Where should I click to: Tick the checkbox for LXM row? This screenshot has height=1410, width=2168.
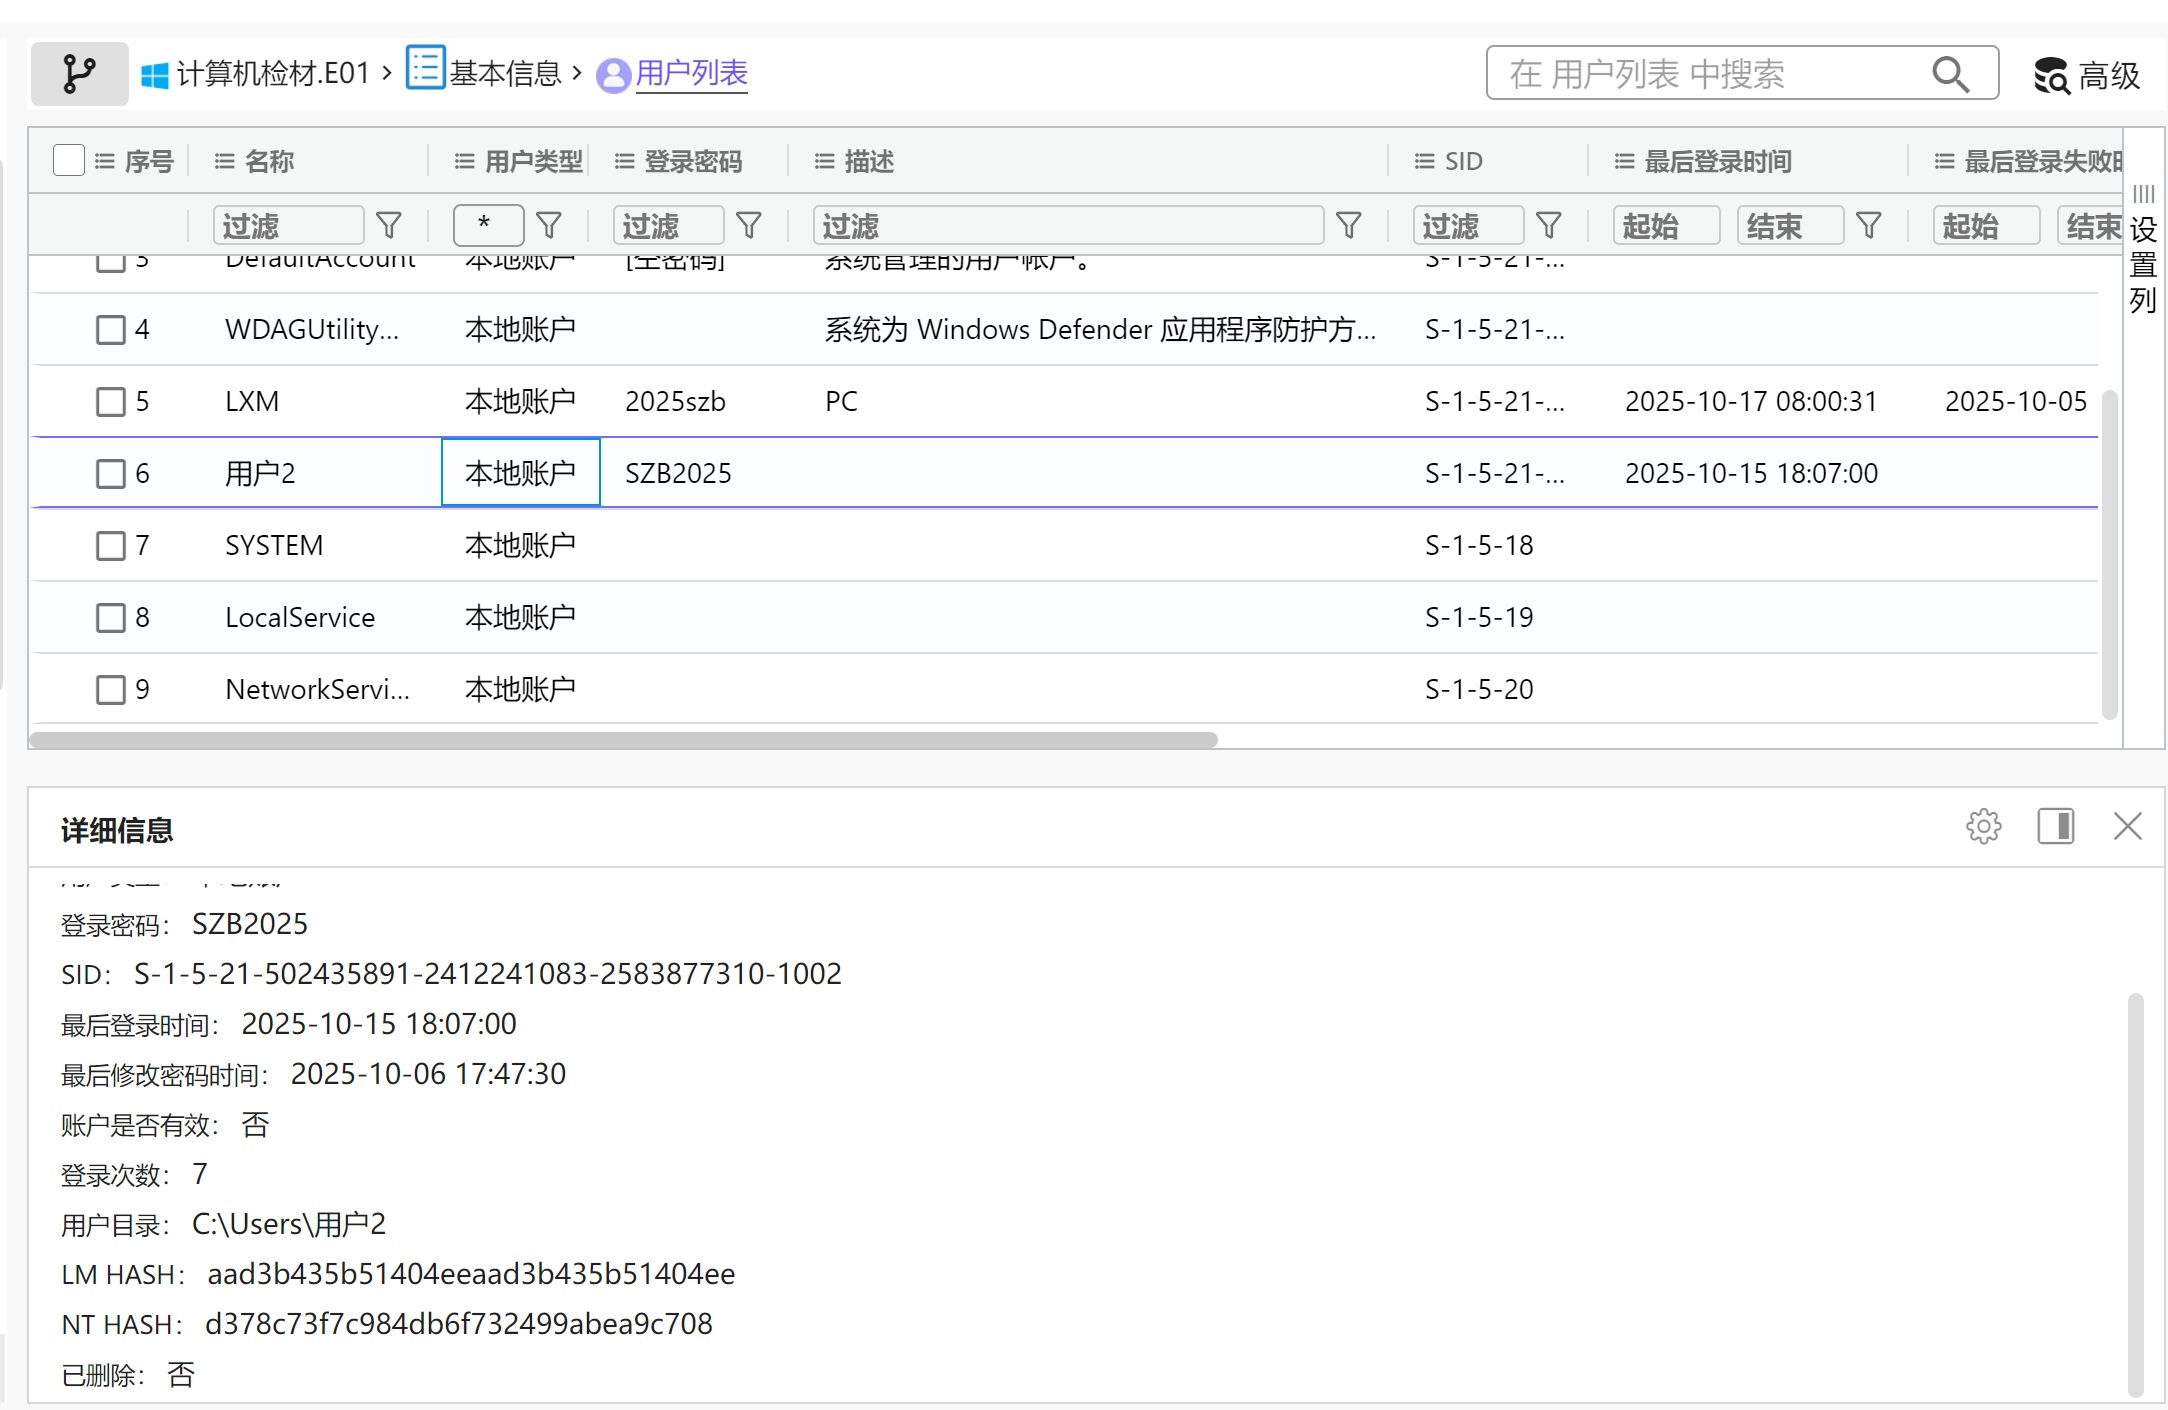click(110, 402)
